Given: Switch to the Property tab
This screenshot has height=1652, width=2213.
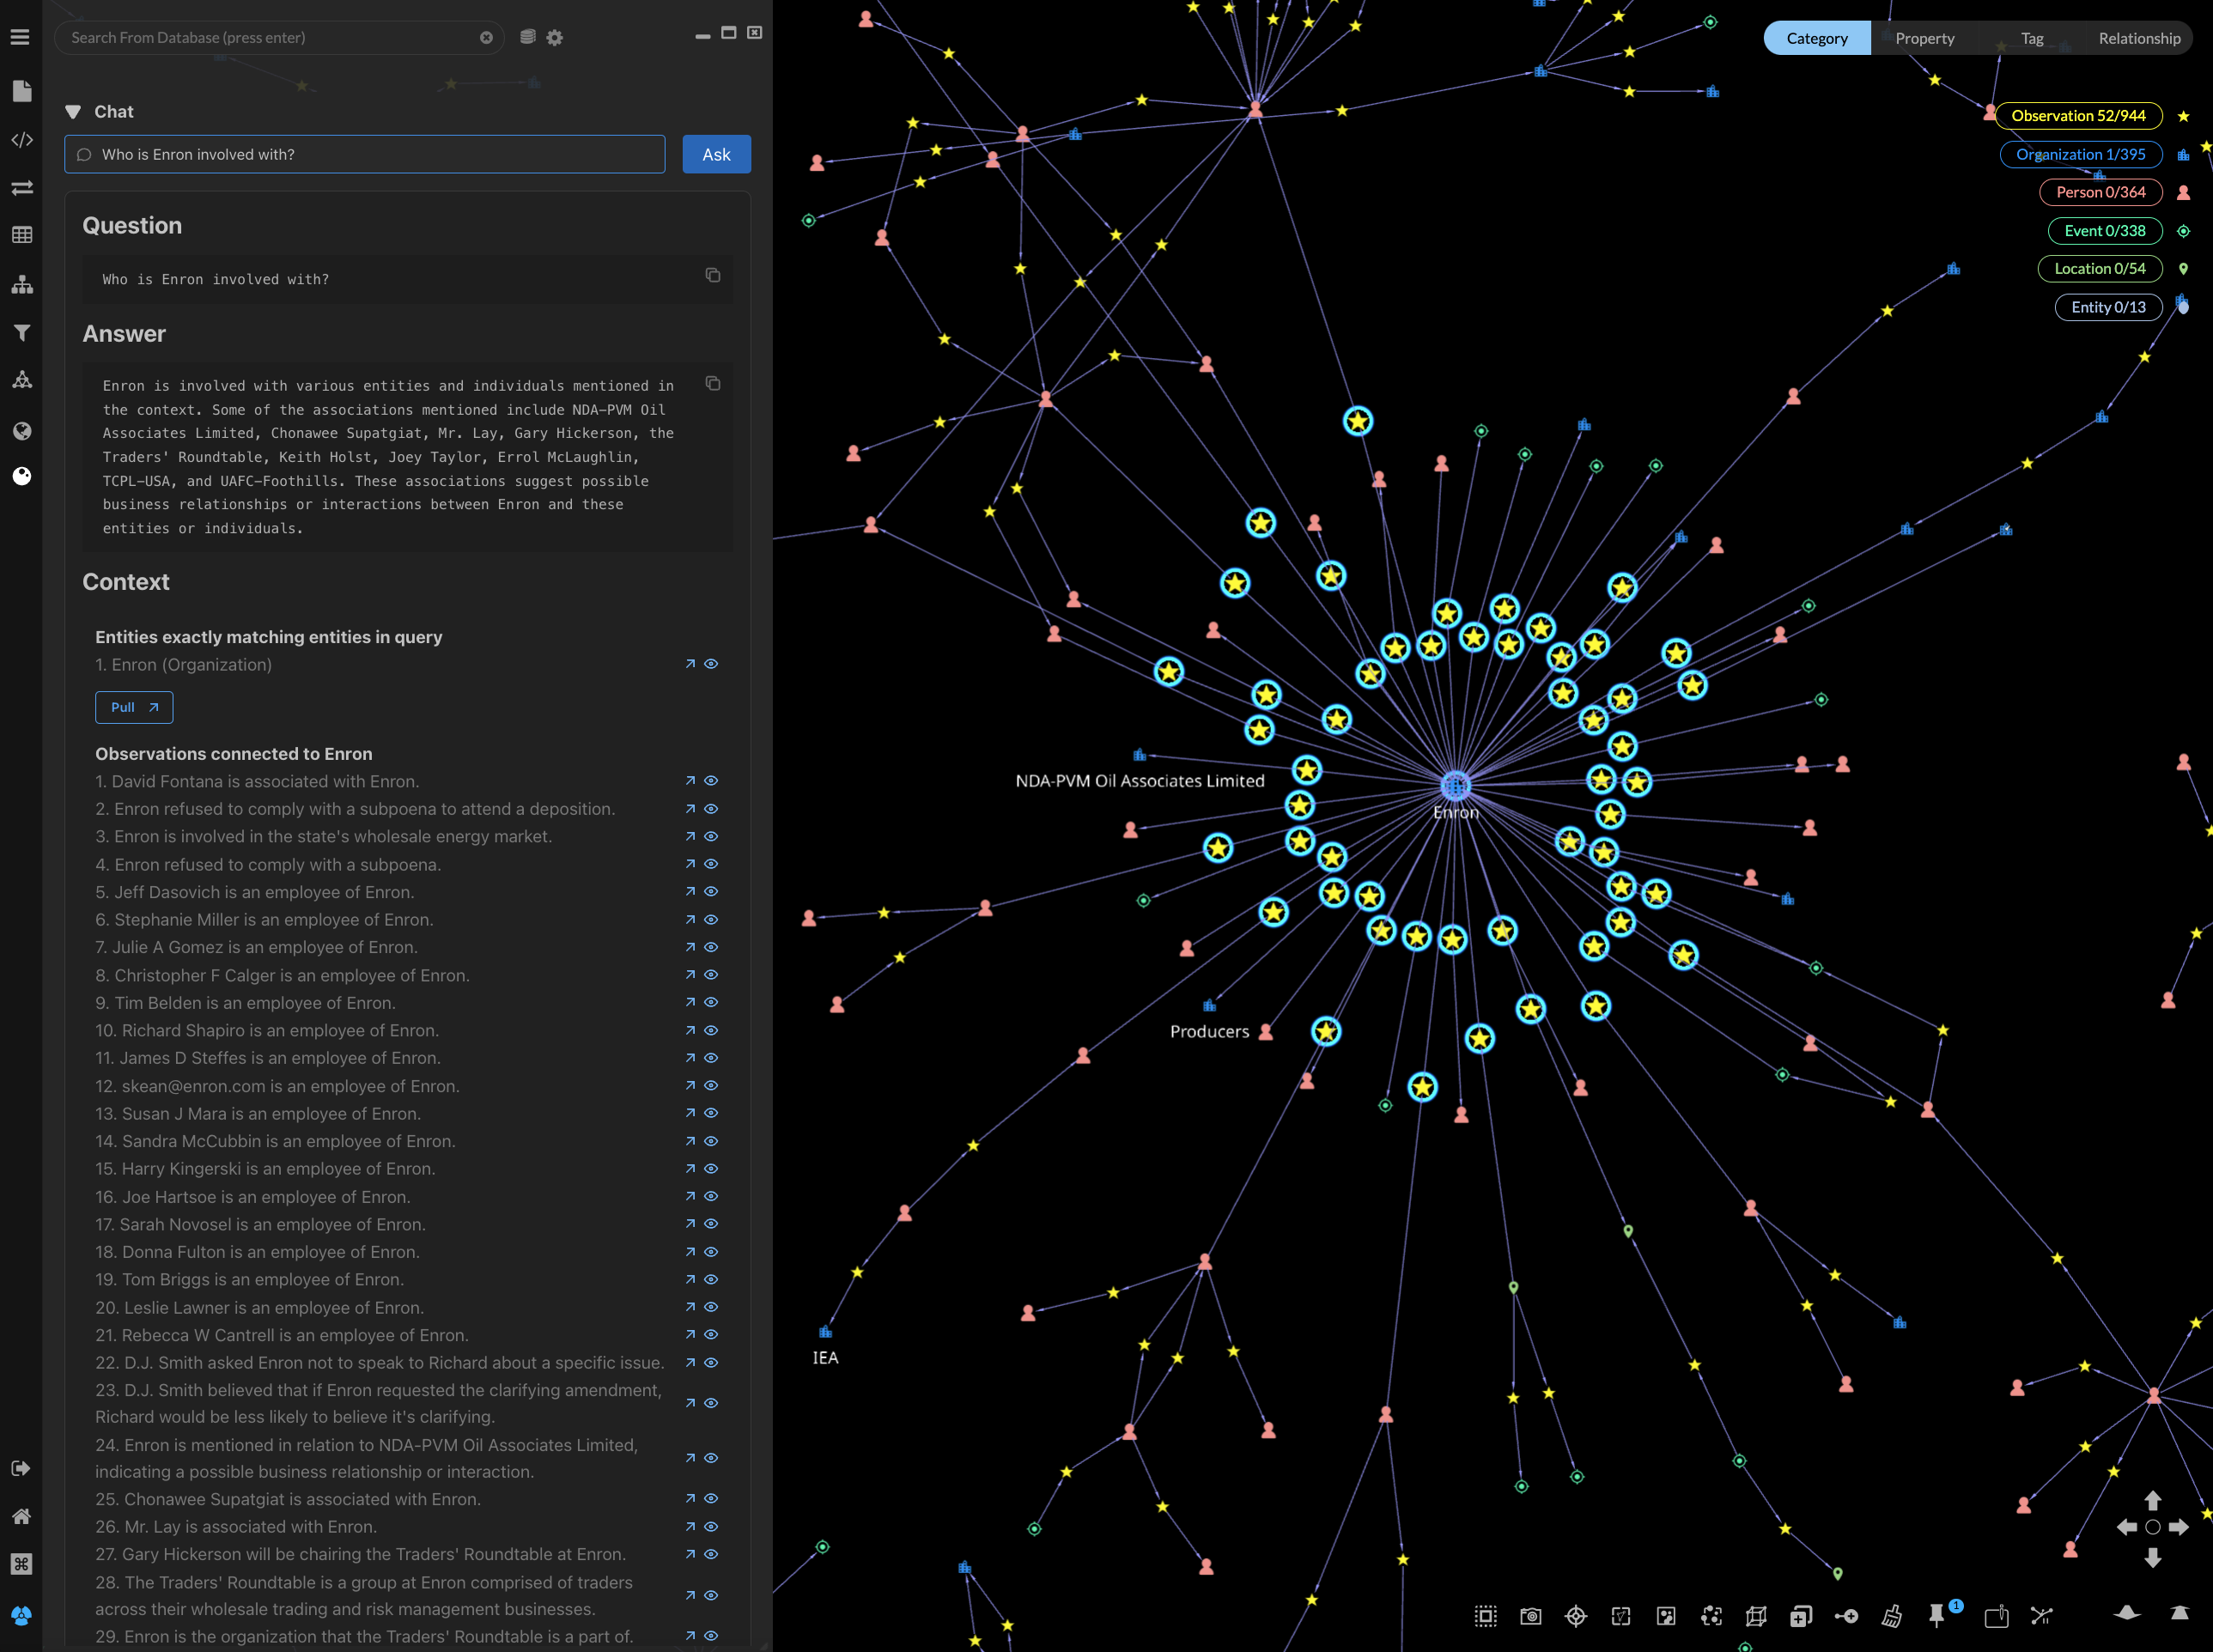Looking at the screenshot, I should [1924, 38].
